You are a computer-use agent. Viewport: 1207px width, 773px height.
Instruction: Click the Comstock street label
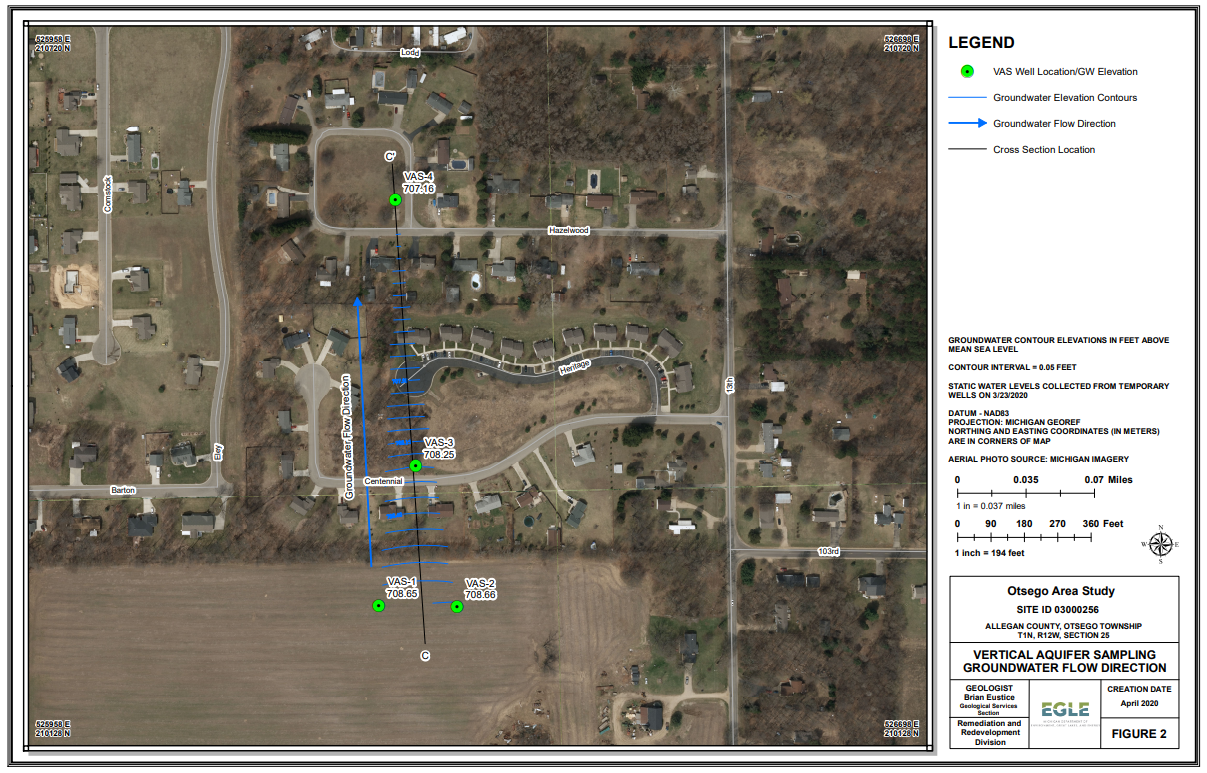click(x=110, y=195)
